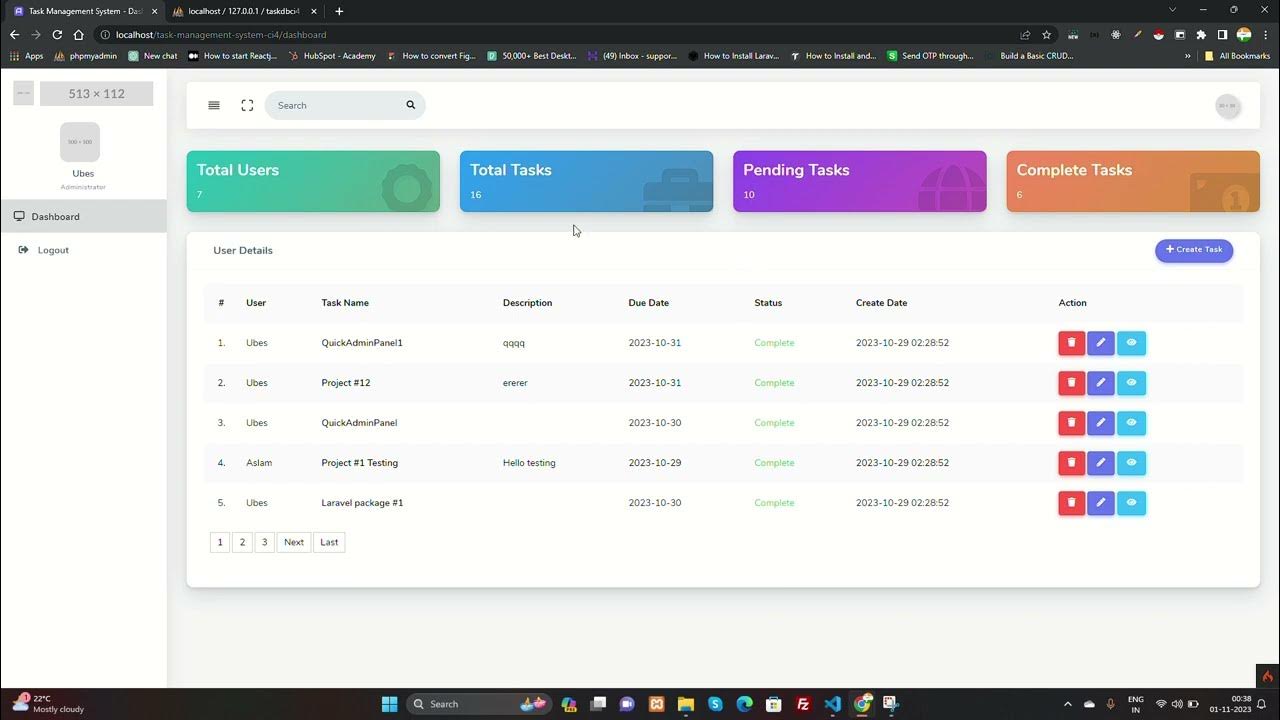
Task: Select the user name Aslam in row 4
Action: pos(259,463)
